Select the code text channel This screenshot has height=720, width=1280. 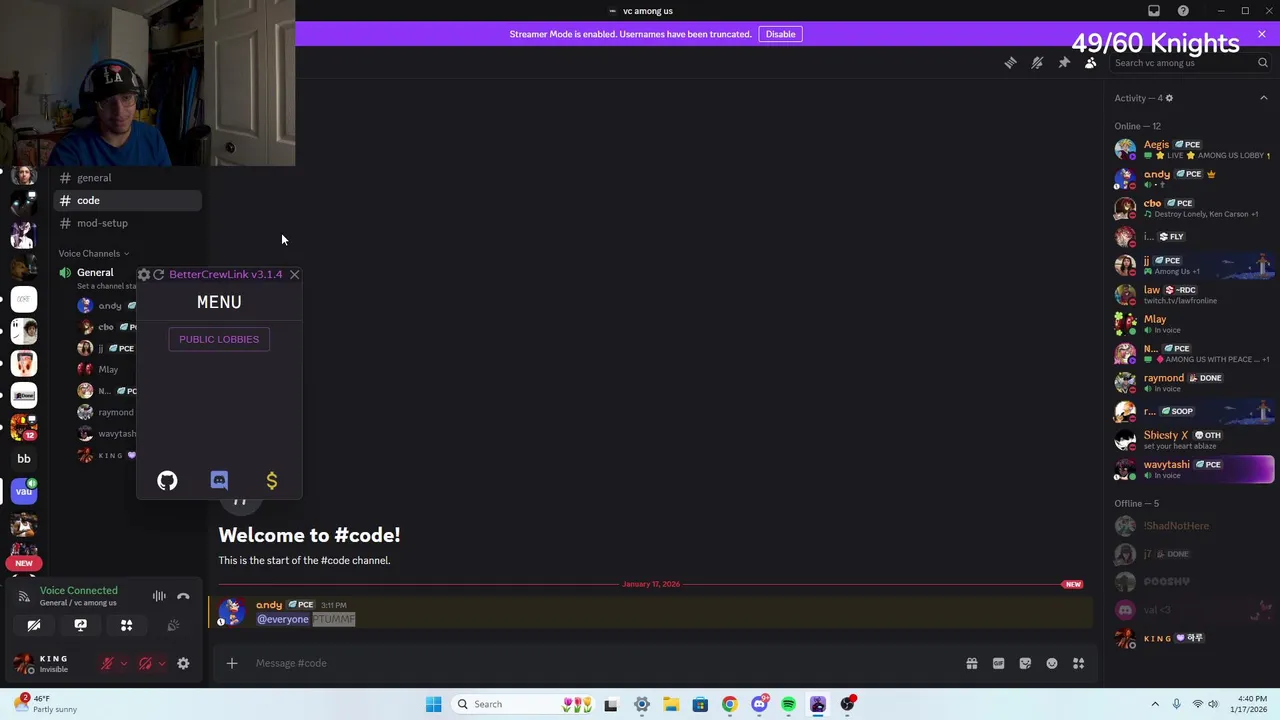pyautogui.click(x=128, y=200)
